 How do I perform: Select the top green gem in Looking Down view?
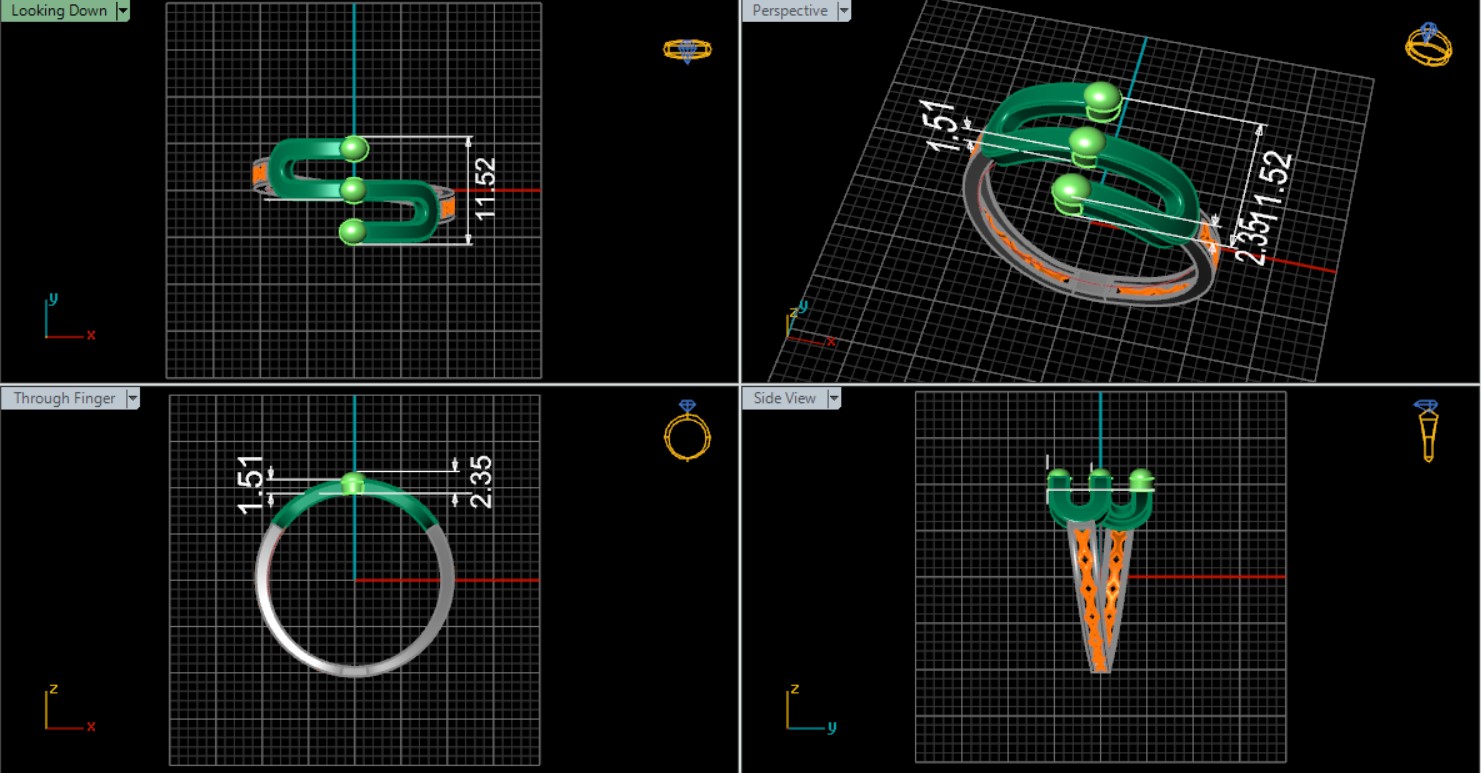(x=353, y=149)
